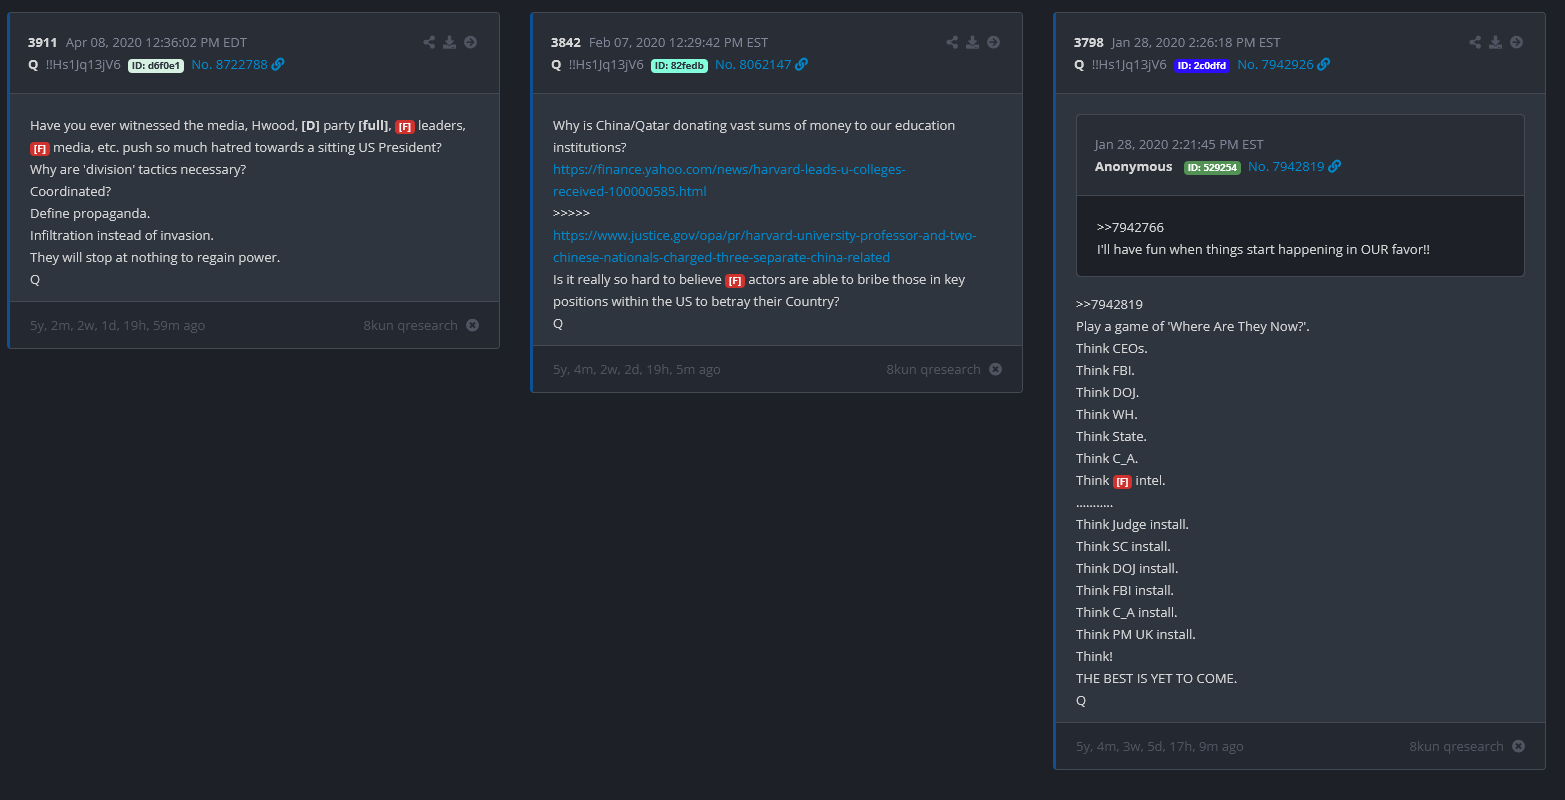
Task: Click the share icon on post 3842
Action: 952,42
